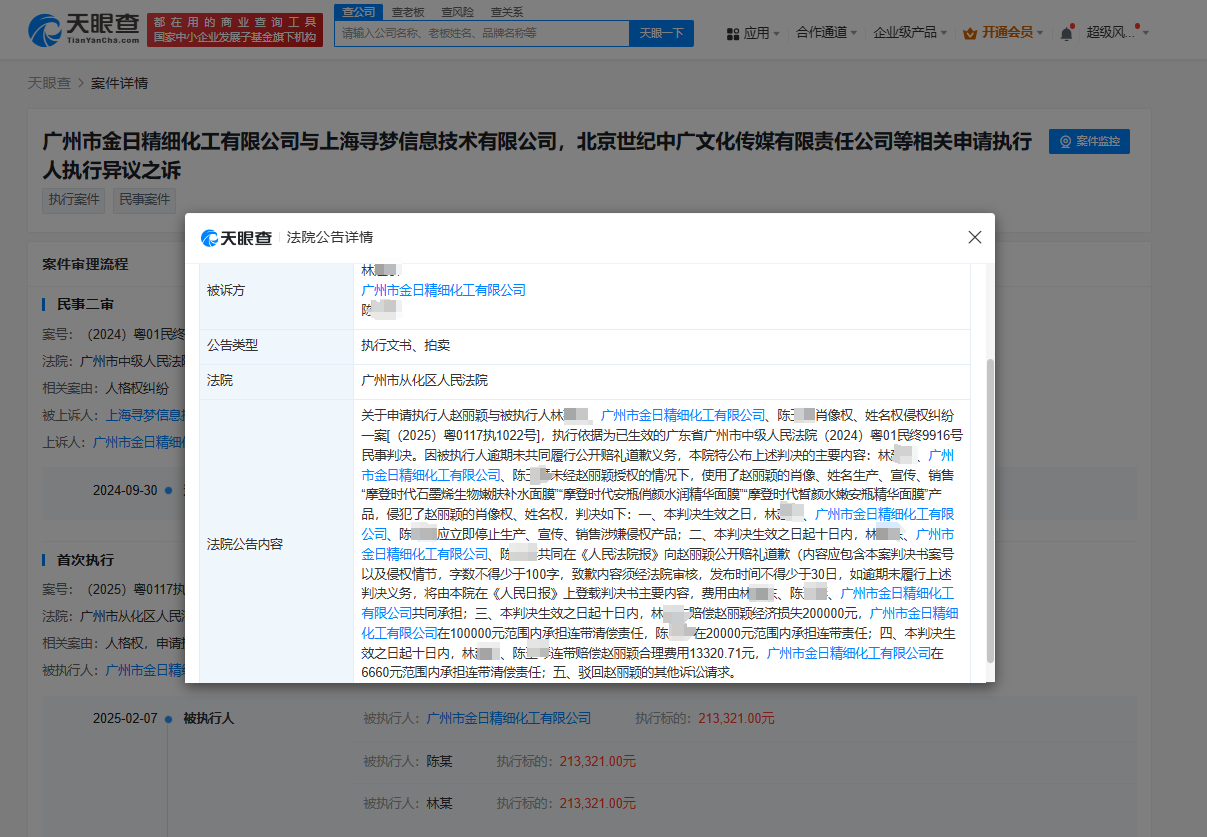Screen dimensions: 1207x837
Task: Click the 2025-02-07 timeline marker dot
Action: click(x=169, y=718)
